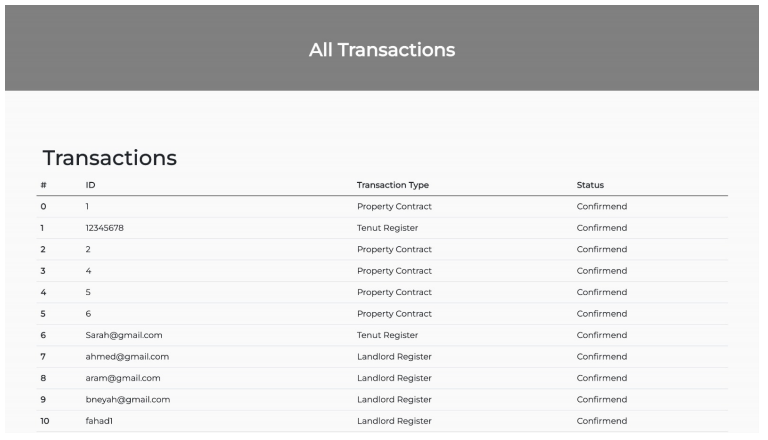Click Tenut Register in Sarah@gmail.com row
Screen dimensions: 768x440
387,335
